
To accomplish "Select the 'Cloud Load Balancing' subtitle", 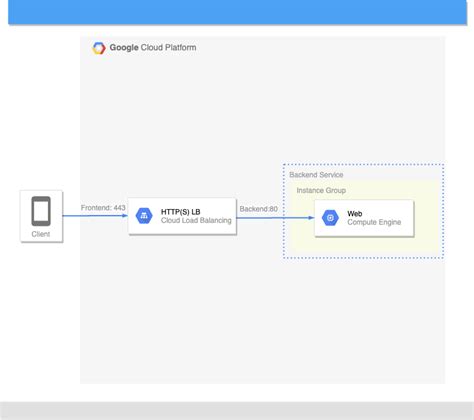I will click(x=196, y=220).
